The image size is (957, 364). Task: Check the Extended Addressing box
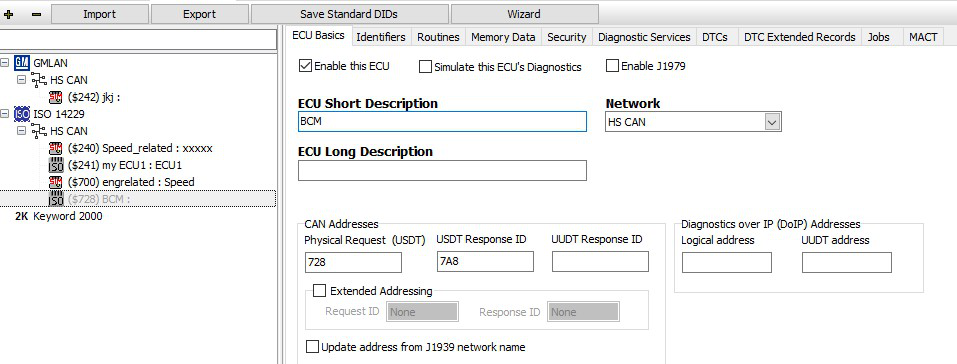tap(319, 291)
